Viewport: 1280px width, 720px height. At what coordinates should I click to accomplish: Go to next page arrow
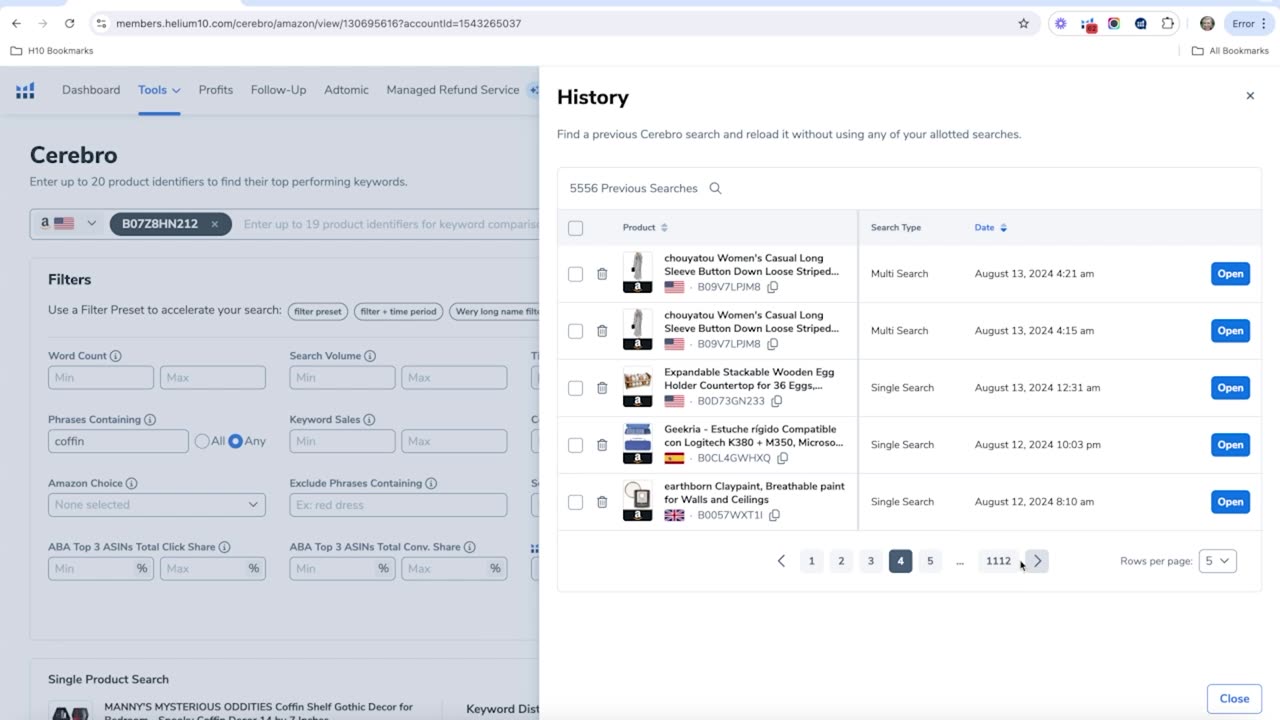click(x=1037, y=561)
